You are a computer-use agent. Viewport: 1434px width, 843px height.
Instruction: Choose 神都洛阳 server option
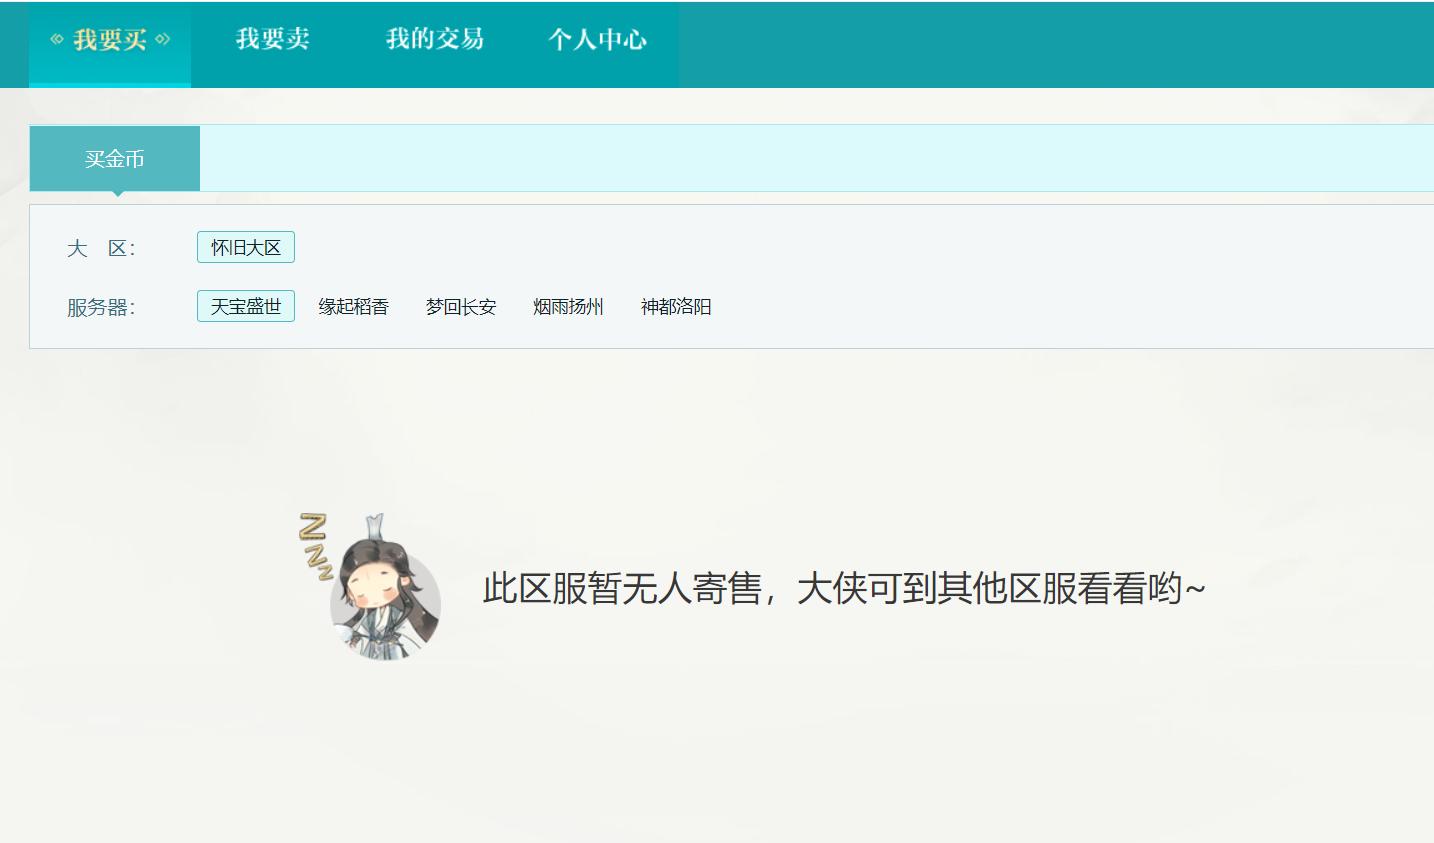pos(676,307)
